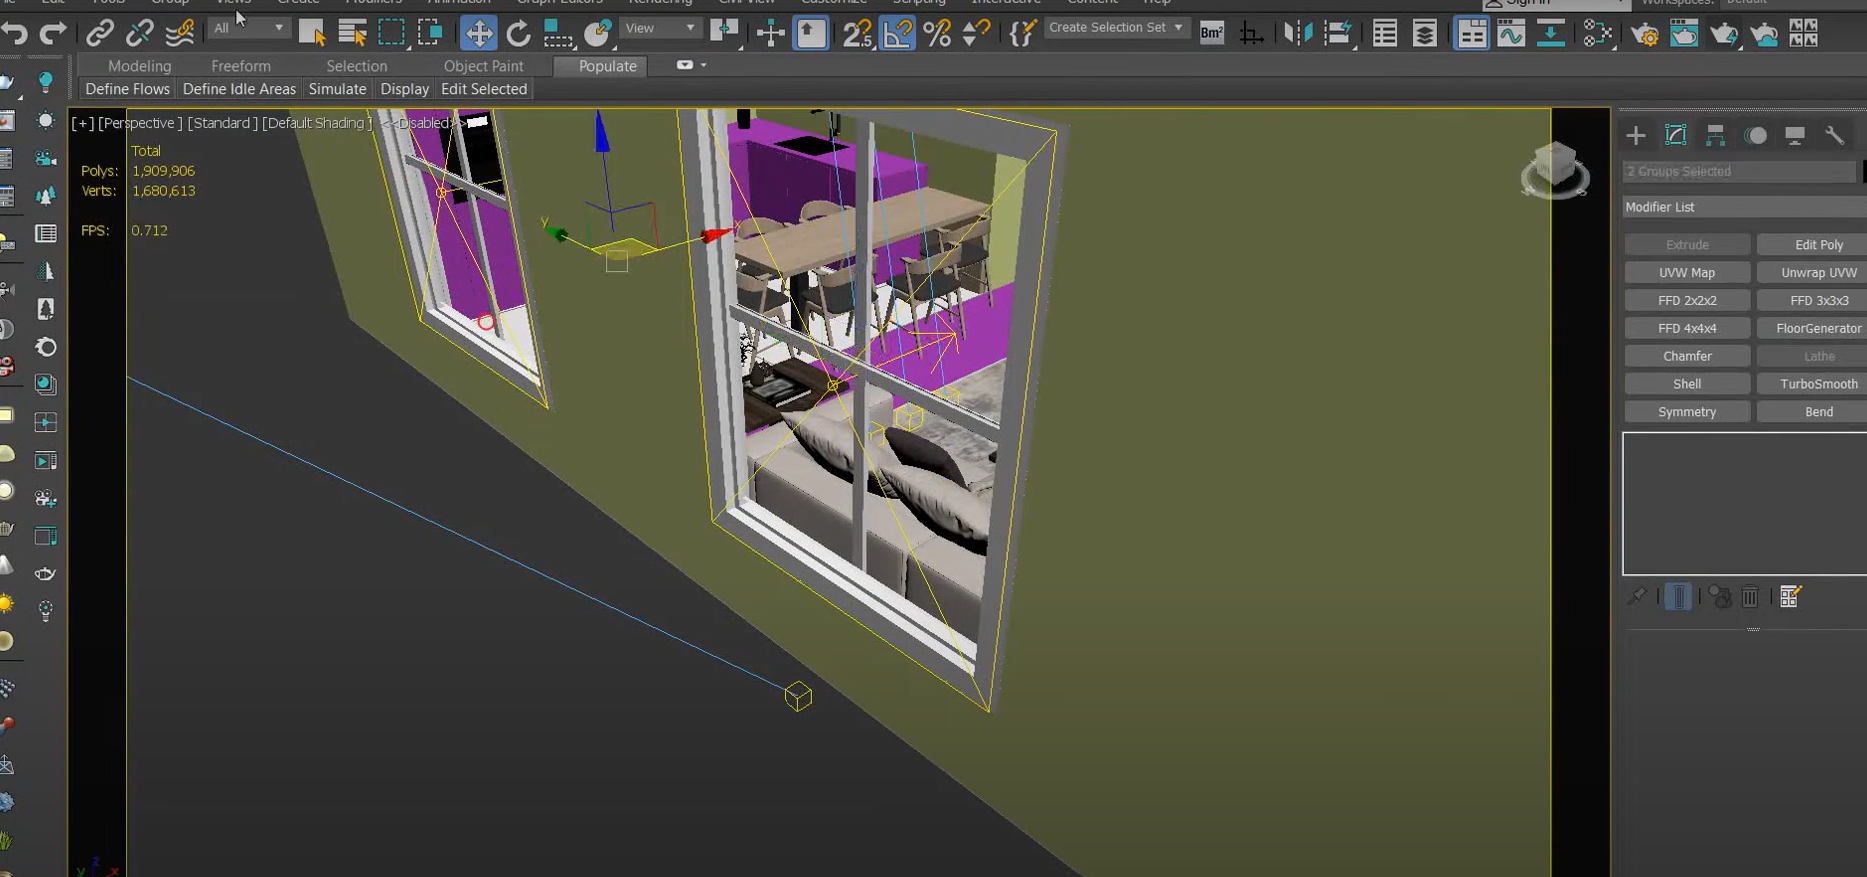Add the UVW Map modifier
Viewport: 1867px width, 877px height.
pos(1686,272)
